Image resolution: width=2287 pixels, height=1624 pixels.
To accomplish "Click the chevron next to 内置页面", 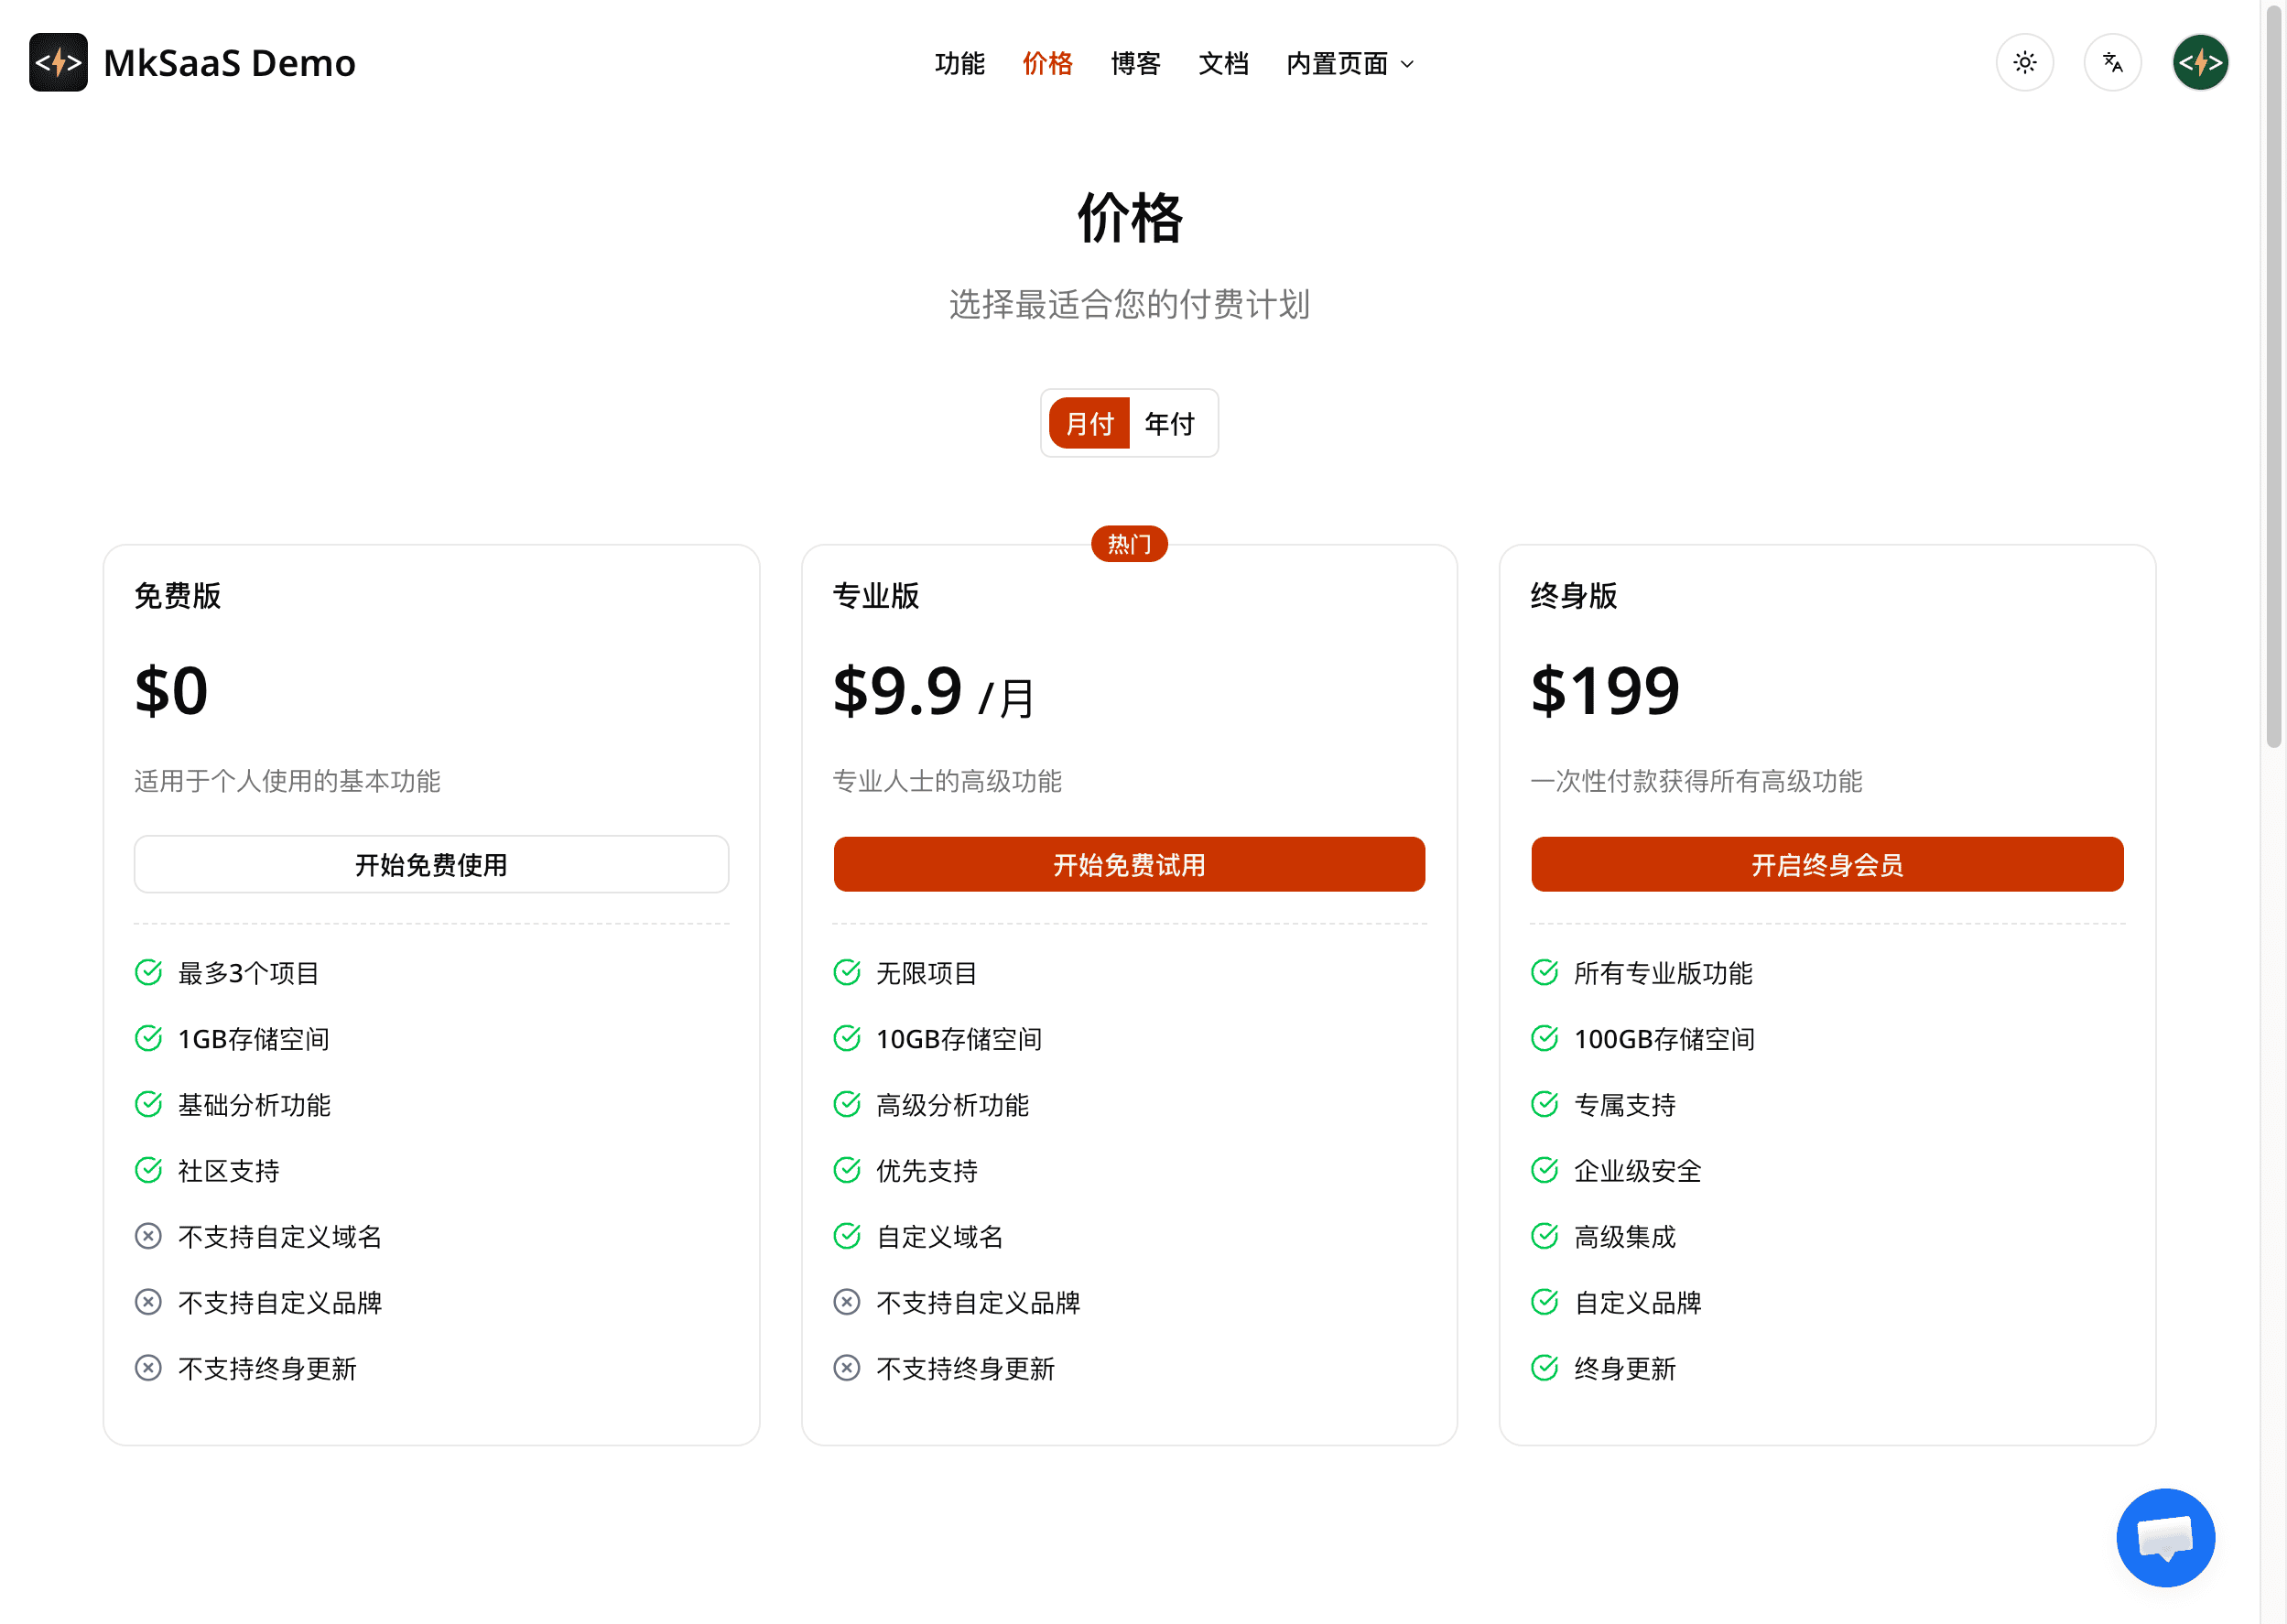I will 1407,65.
